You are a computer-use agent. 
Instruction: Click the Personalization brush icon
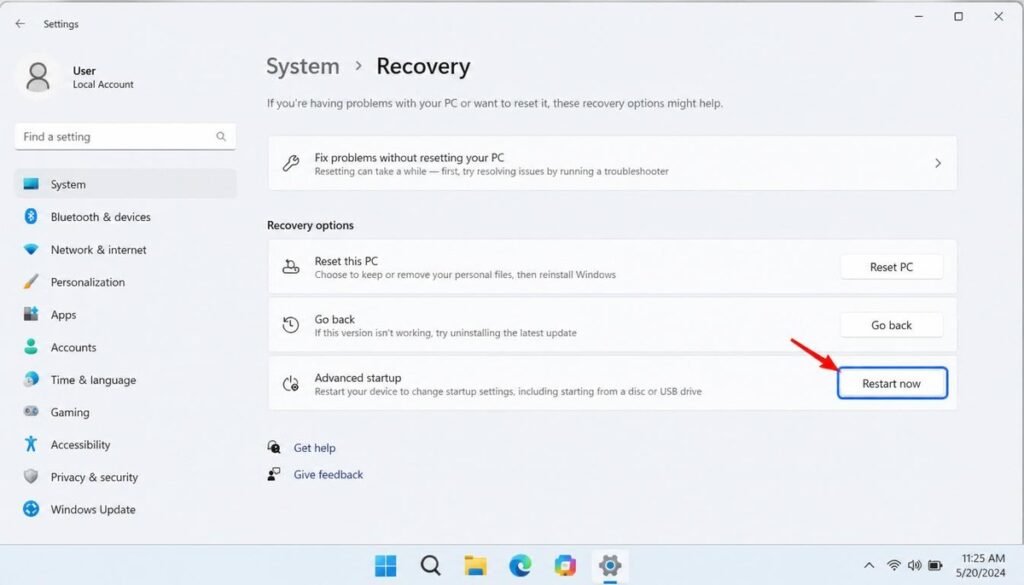click(31, 281)
